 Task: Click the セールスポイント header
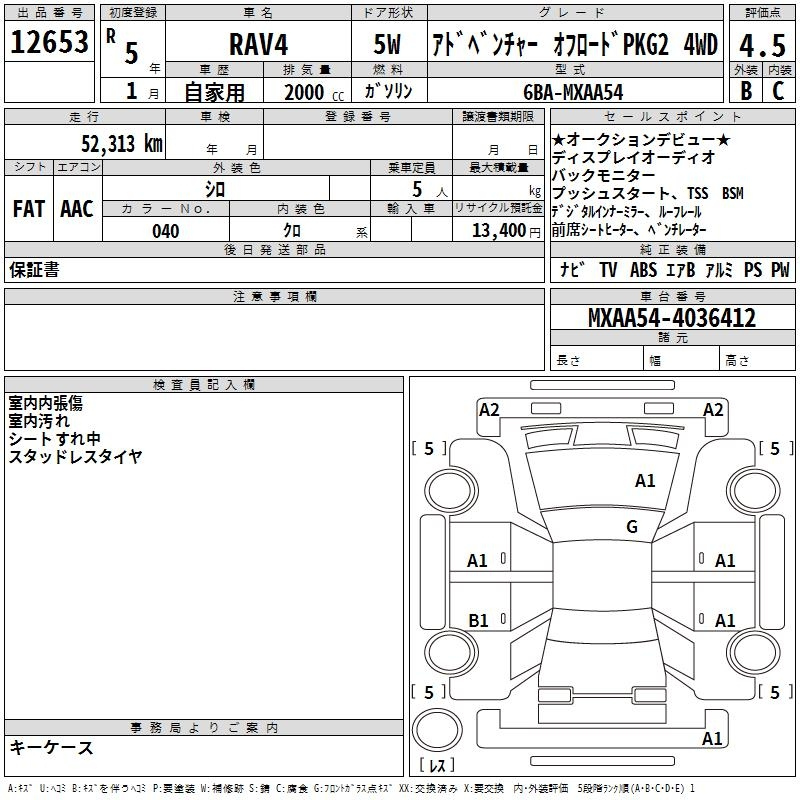coord(672,116)
